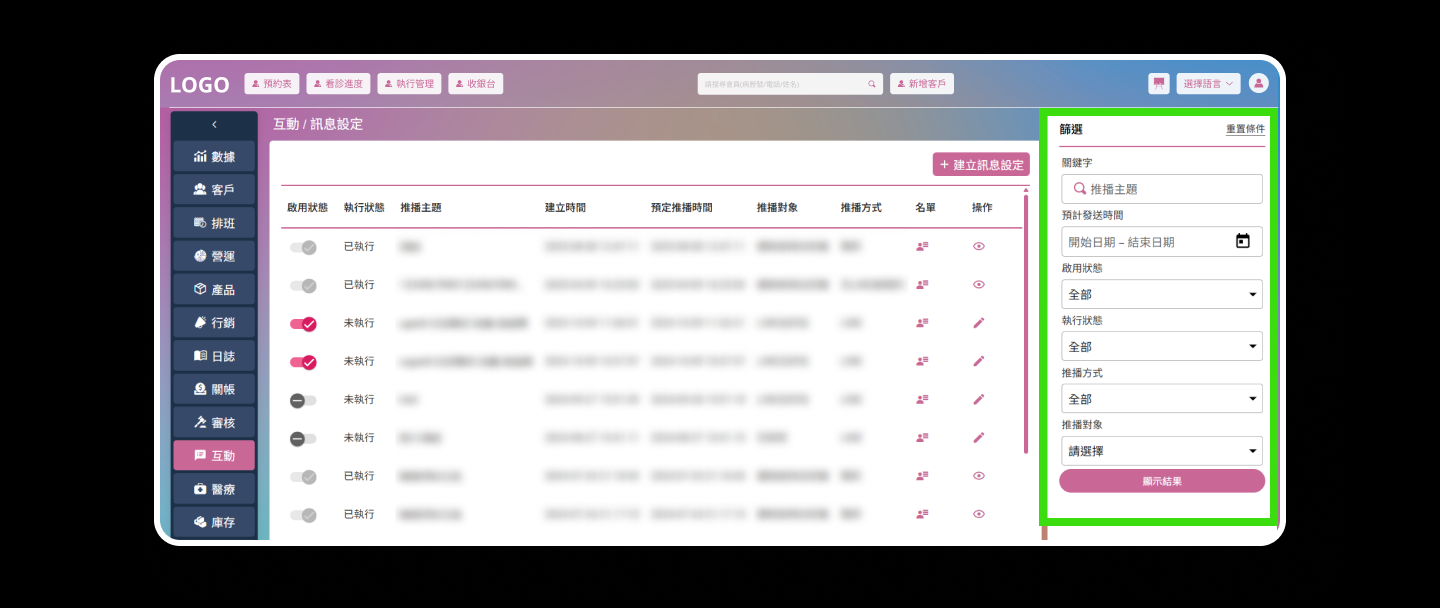Turn off the enabled toggle in fourth row
This screenshot has width=1440, height=608.
[303, 362]
